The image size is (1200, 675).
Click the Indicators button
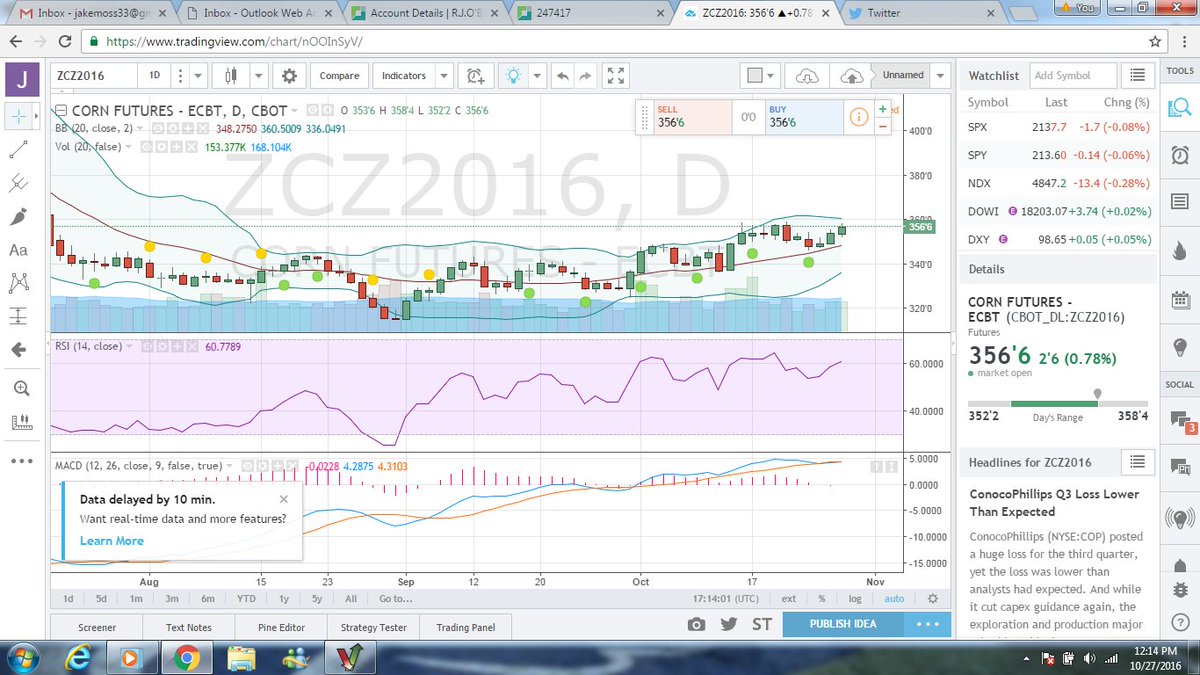[x=404, y=76]
